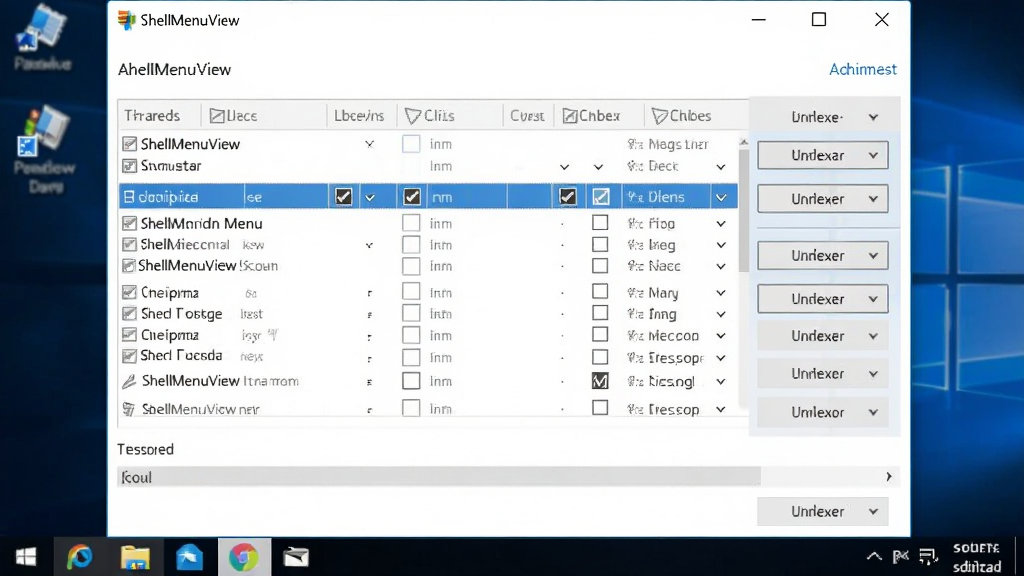Click the list scrollbar up arrow
The image size is (1024, 576).
click(x=743, y=142)
